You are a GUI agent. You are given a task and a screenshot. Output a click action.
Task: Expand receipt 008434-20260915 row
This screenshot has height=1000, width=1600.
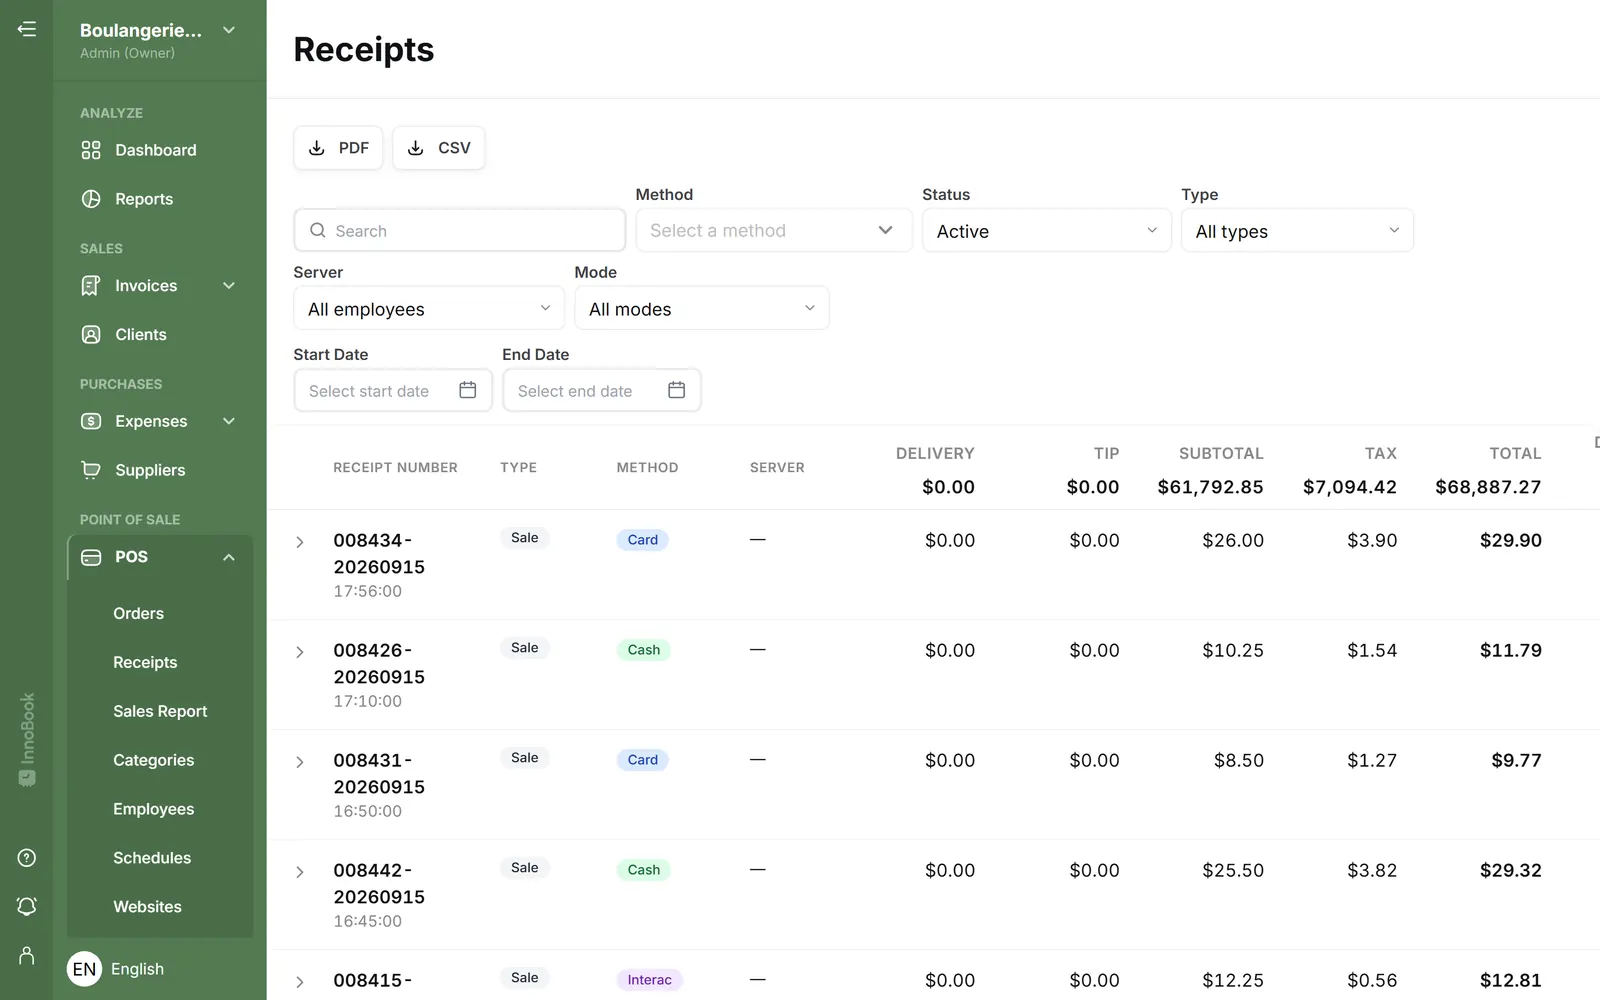[299, 542]
